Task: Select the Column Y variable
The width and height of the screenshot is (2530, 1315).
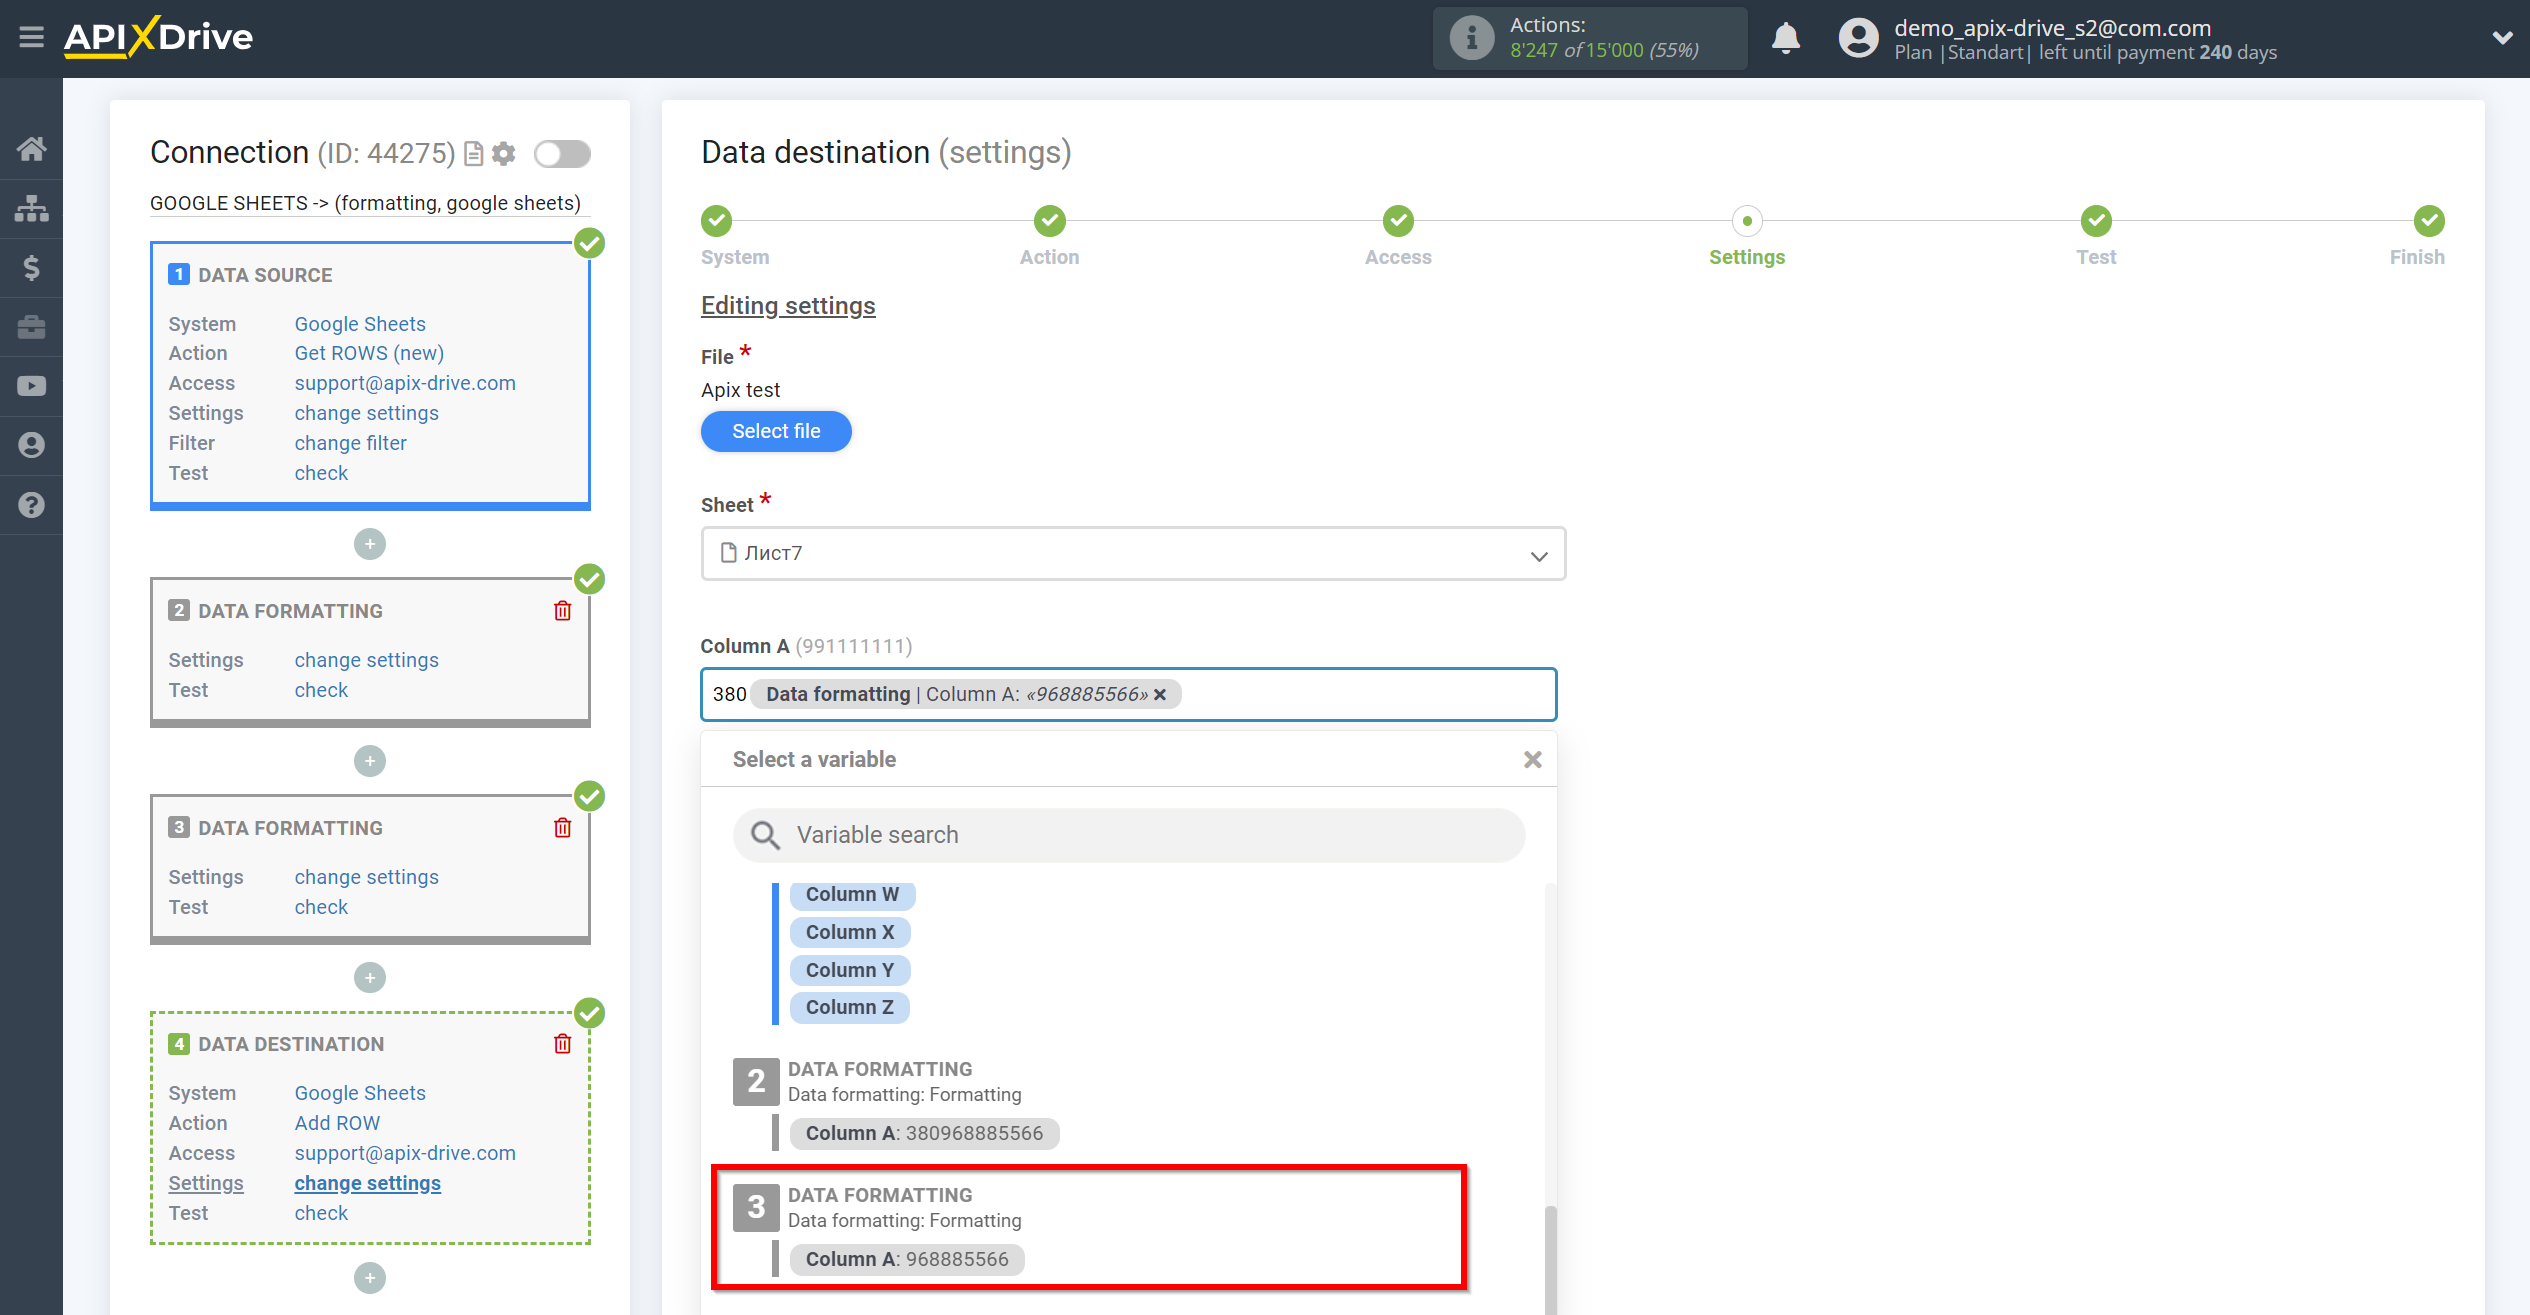Action: (x=850, y=970)
